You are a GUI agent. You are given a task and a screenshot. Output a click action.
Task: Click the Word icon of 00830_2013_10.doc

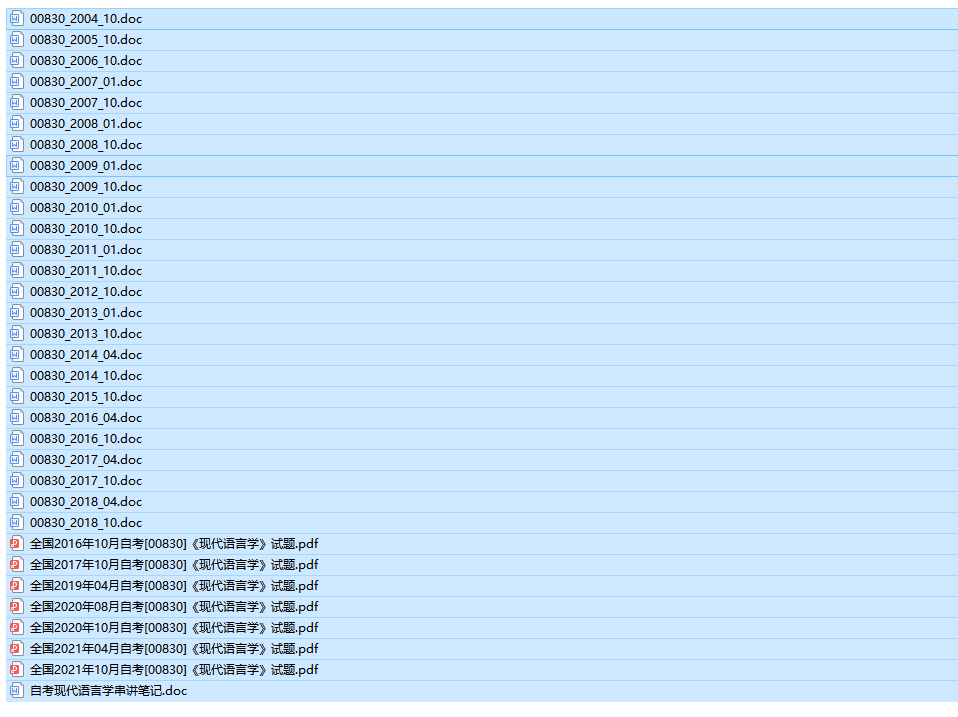tap(16, 333)
